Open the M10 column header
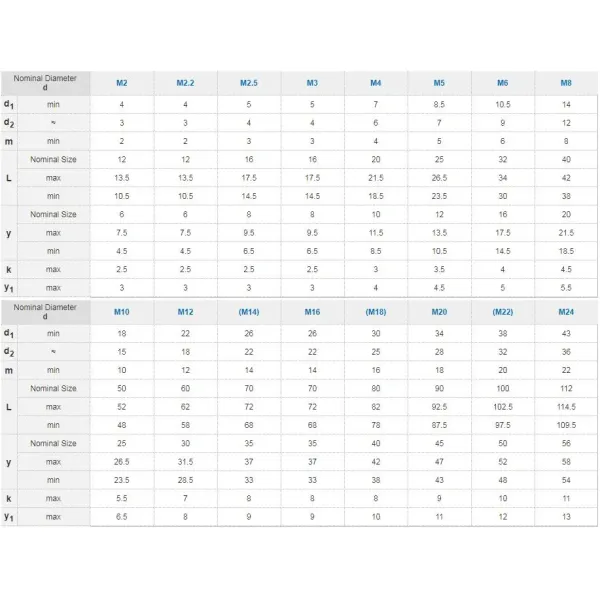The width and height of the screenshot is (600, 600). (x=122, y=312)
